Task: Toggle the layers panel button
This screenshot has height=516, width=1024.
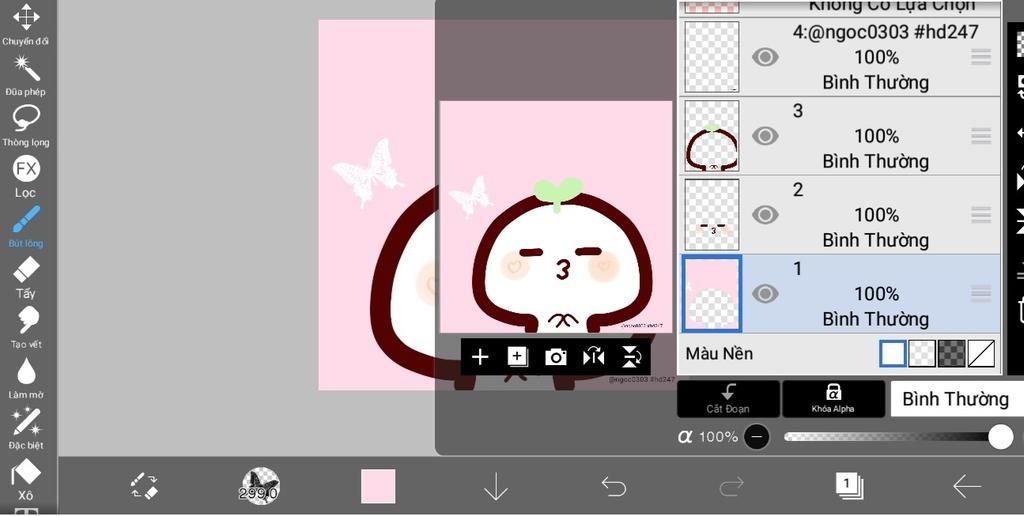Action: pyautogui.click(x=848, y=486)
